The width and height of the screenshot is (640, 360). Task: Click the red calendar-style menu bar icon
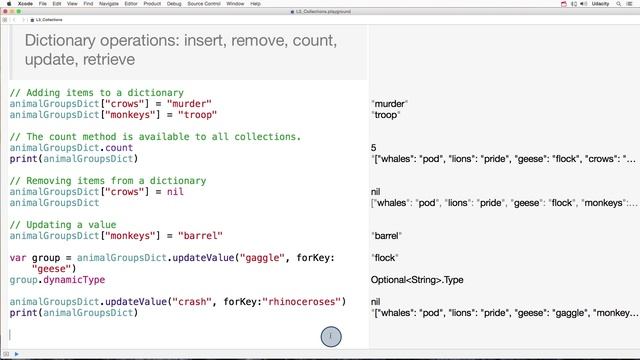[564, 4]
